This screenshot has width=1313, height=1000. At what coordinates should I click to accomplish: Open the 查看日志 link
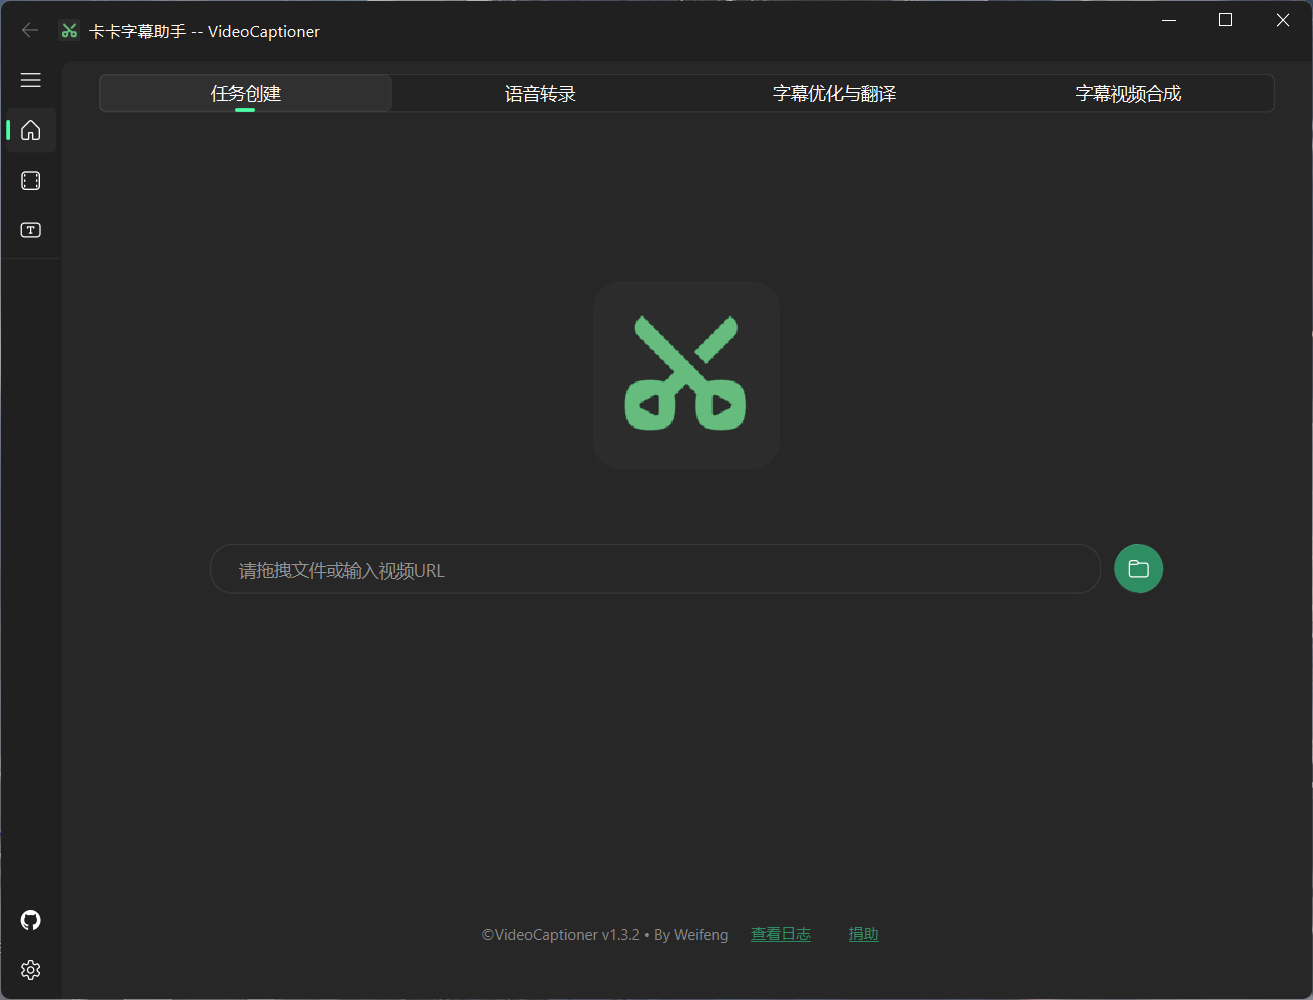[x=781, y=934]
